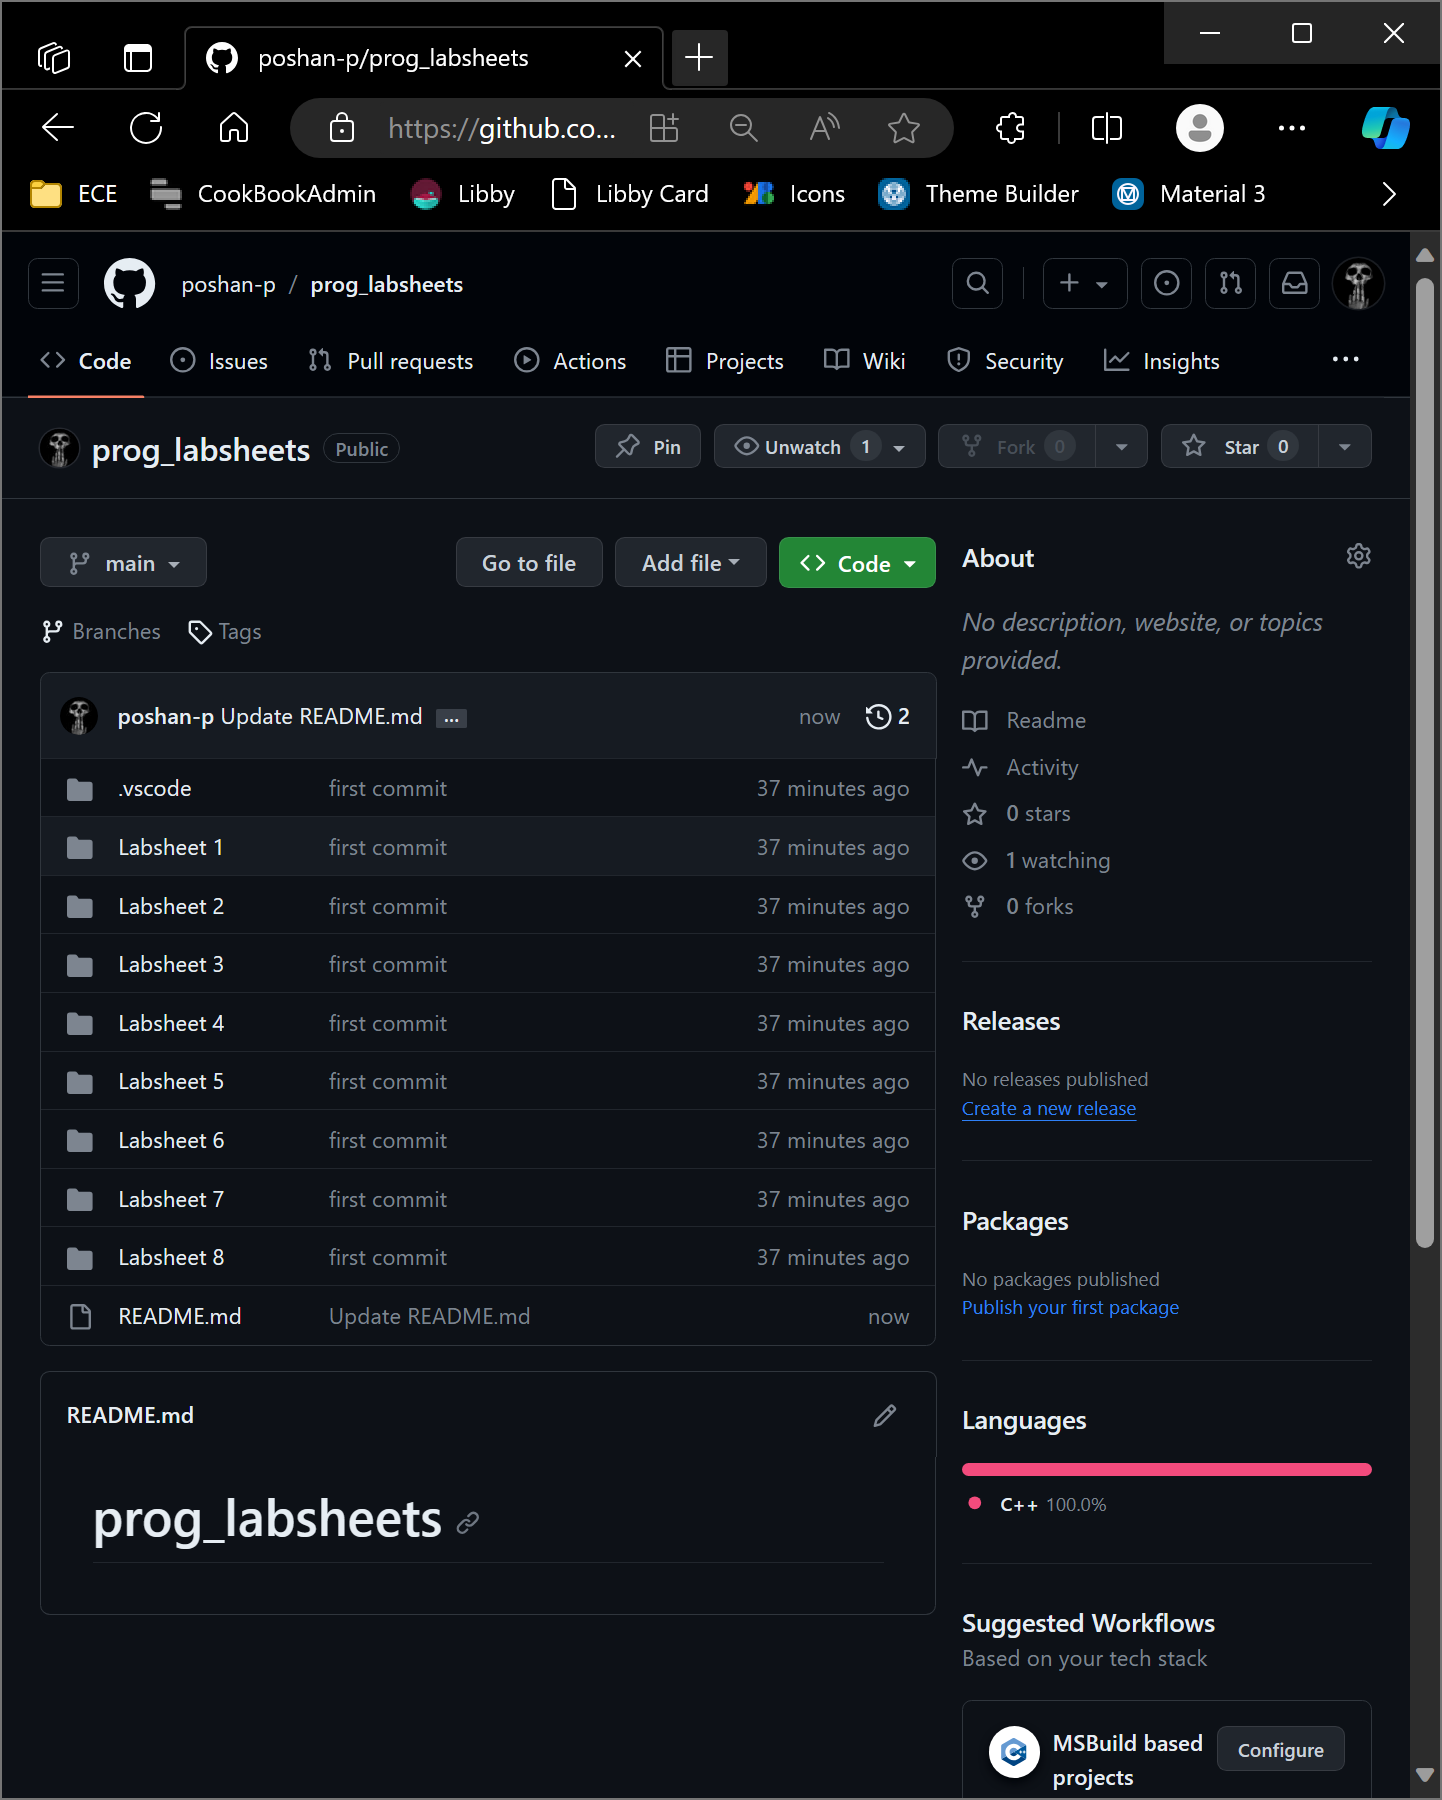This screenshot has width=1442, height=1800.
Task: Show more favorites bar chevron
Action: [x=1389, y=194]
